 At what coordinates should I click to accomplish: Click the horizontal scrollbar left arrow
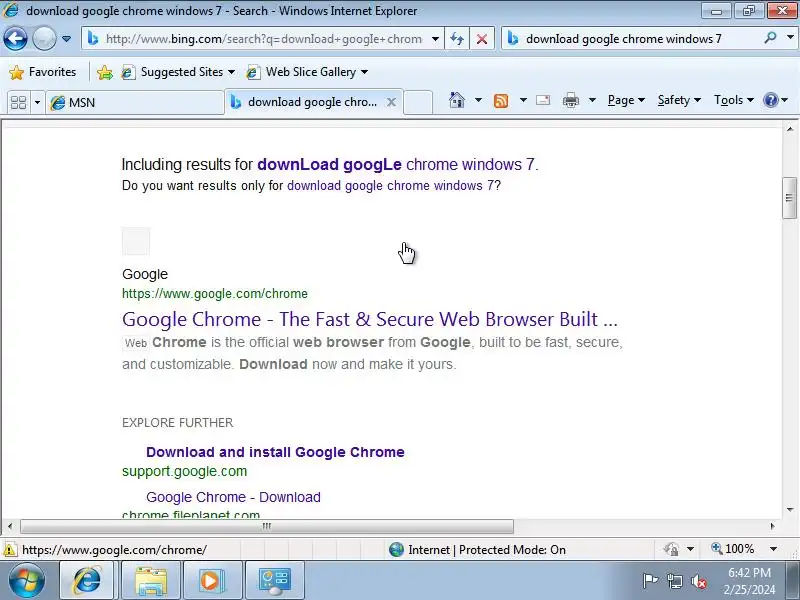coord(10,526)
